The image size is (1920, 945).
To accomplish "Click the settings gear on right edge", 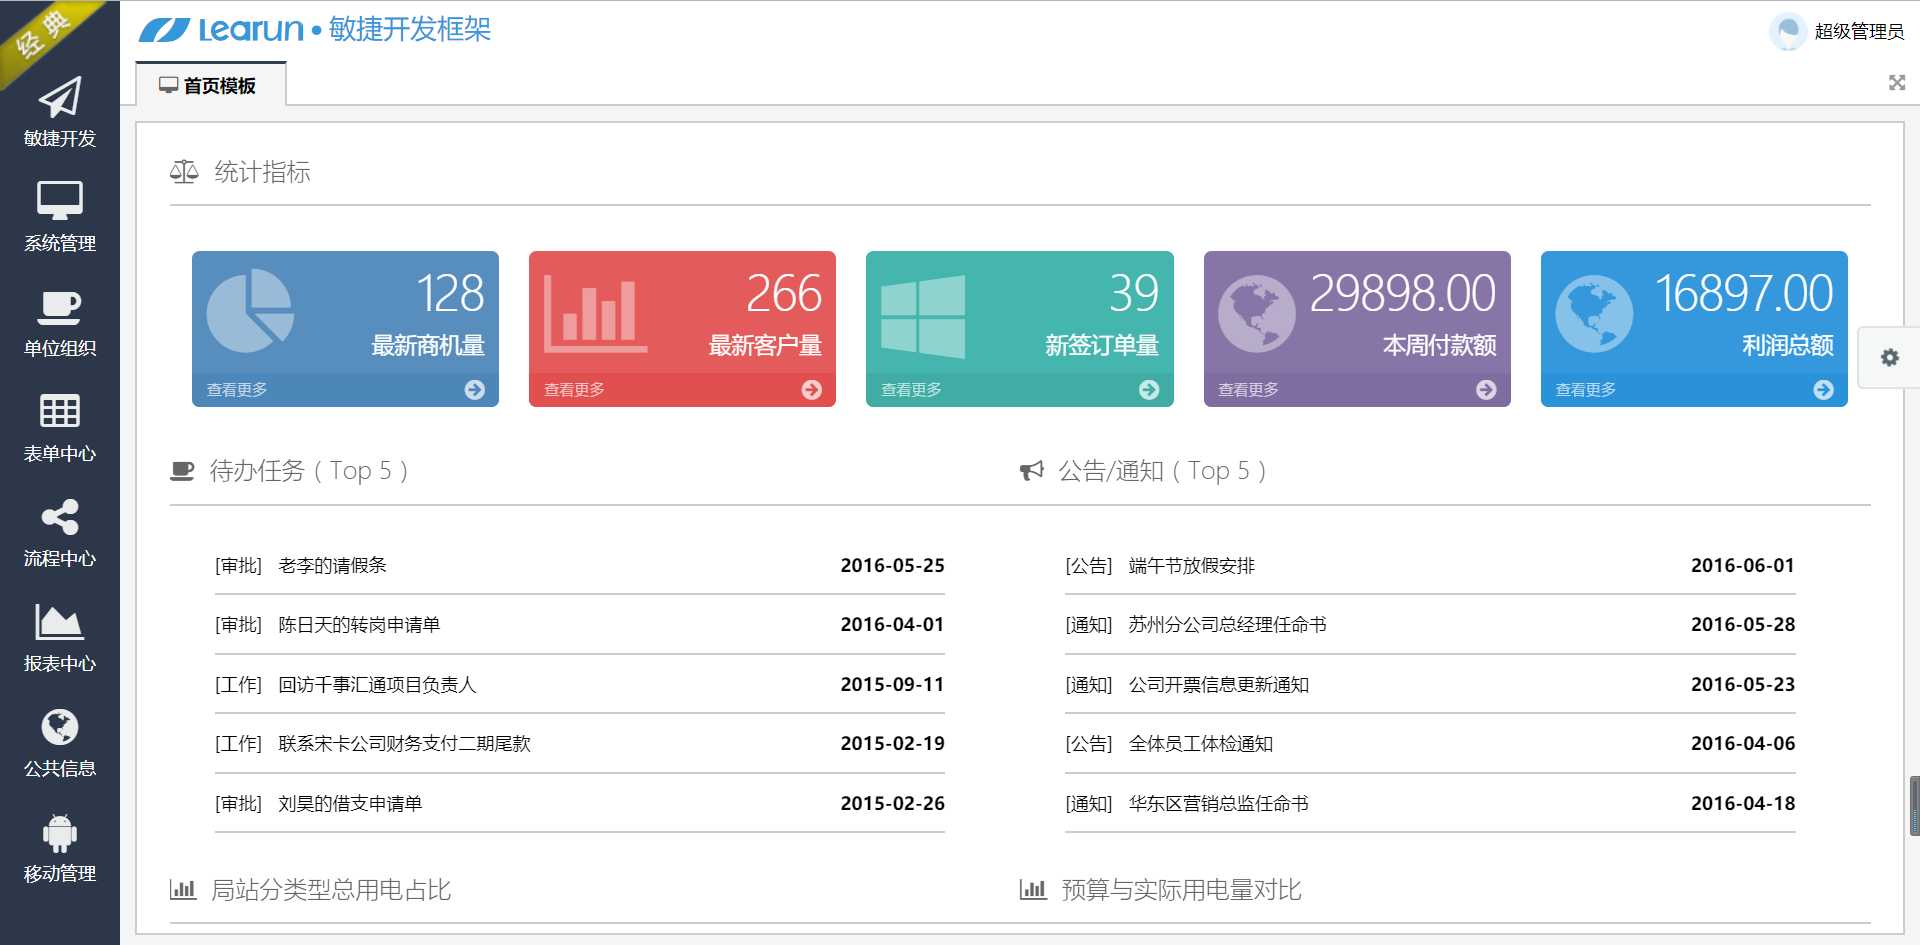I will coord(1889,357).
